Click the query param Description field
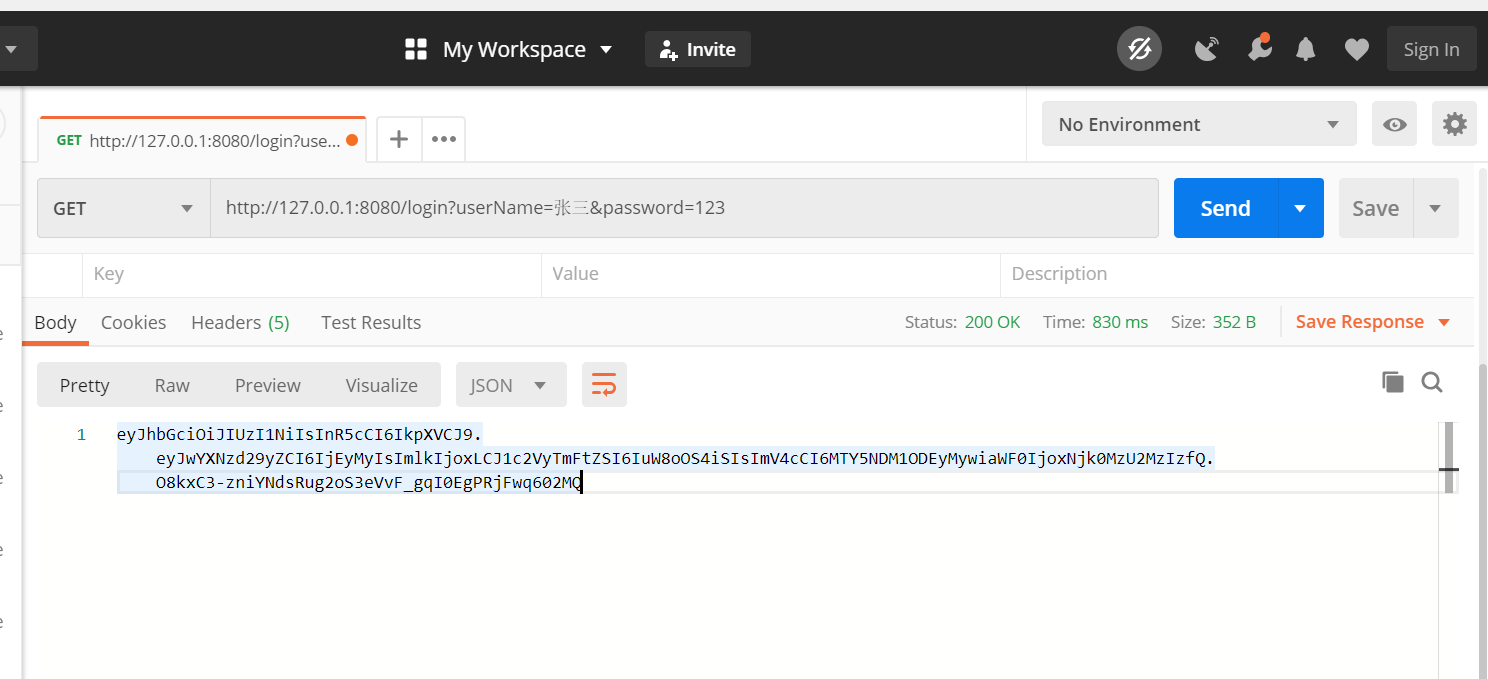Image resolution: width=1488 pixels, height=679 pixels. coord(1236,274)
